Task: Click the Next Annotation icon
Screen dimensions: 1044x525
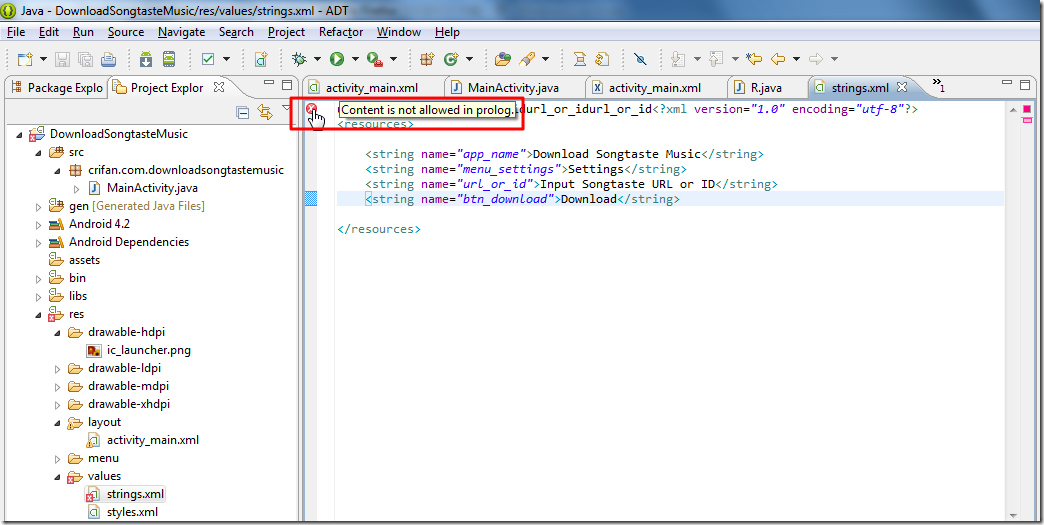Action: click(678, 59)
